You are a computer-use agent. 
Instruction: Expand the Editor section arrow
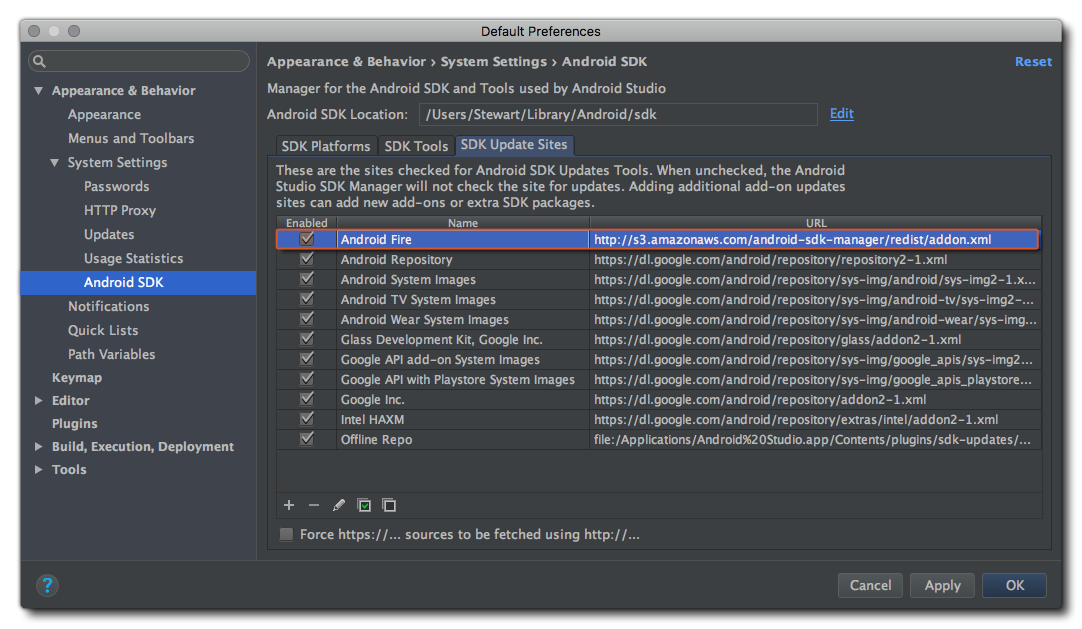point(39,401)
